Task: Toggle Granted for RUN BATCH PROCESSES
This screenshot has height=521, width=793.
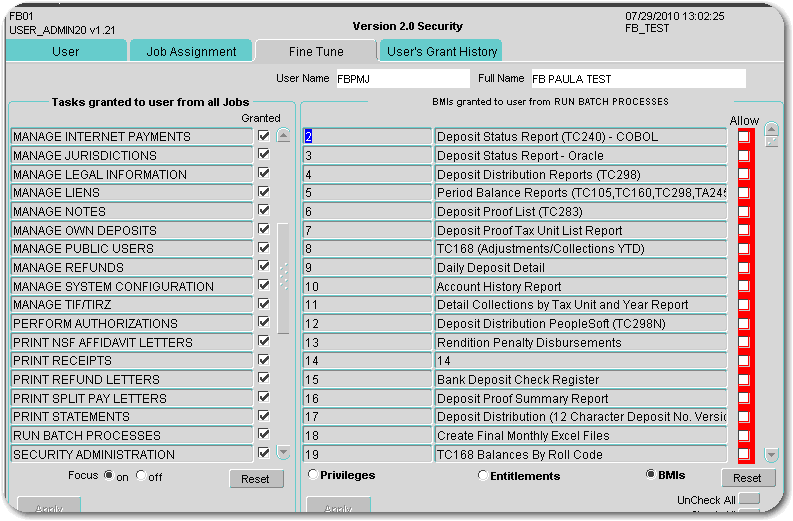Action: (263, 434)
